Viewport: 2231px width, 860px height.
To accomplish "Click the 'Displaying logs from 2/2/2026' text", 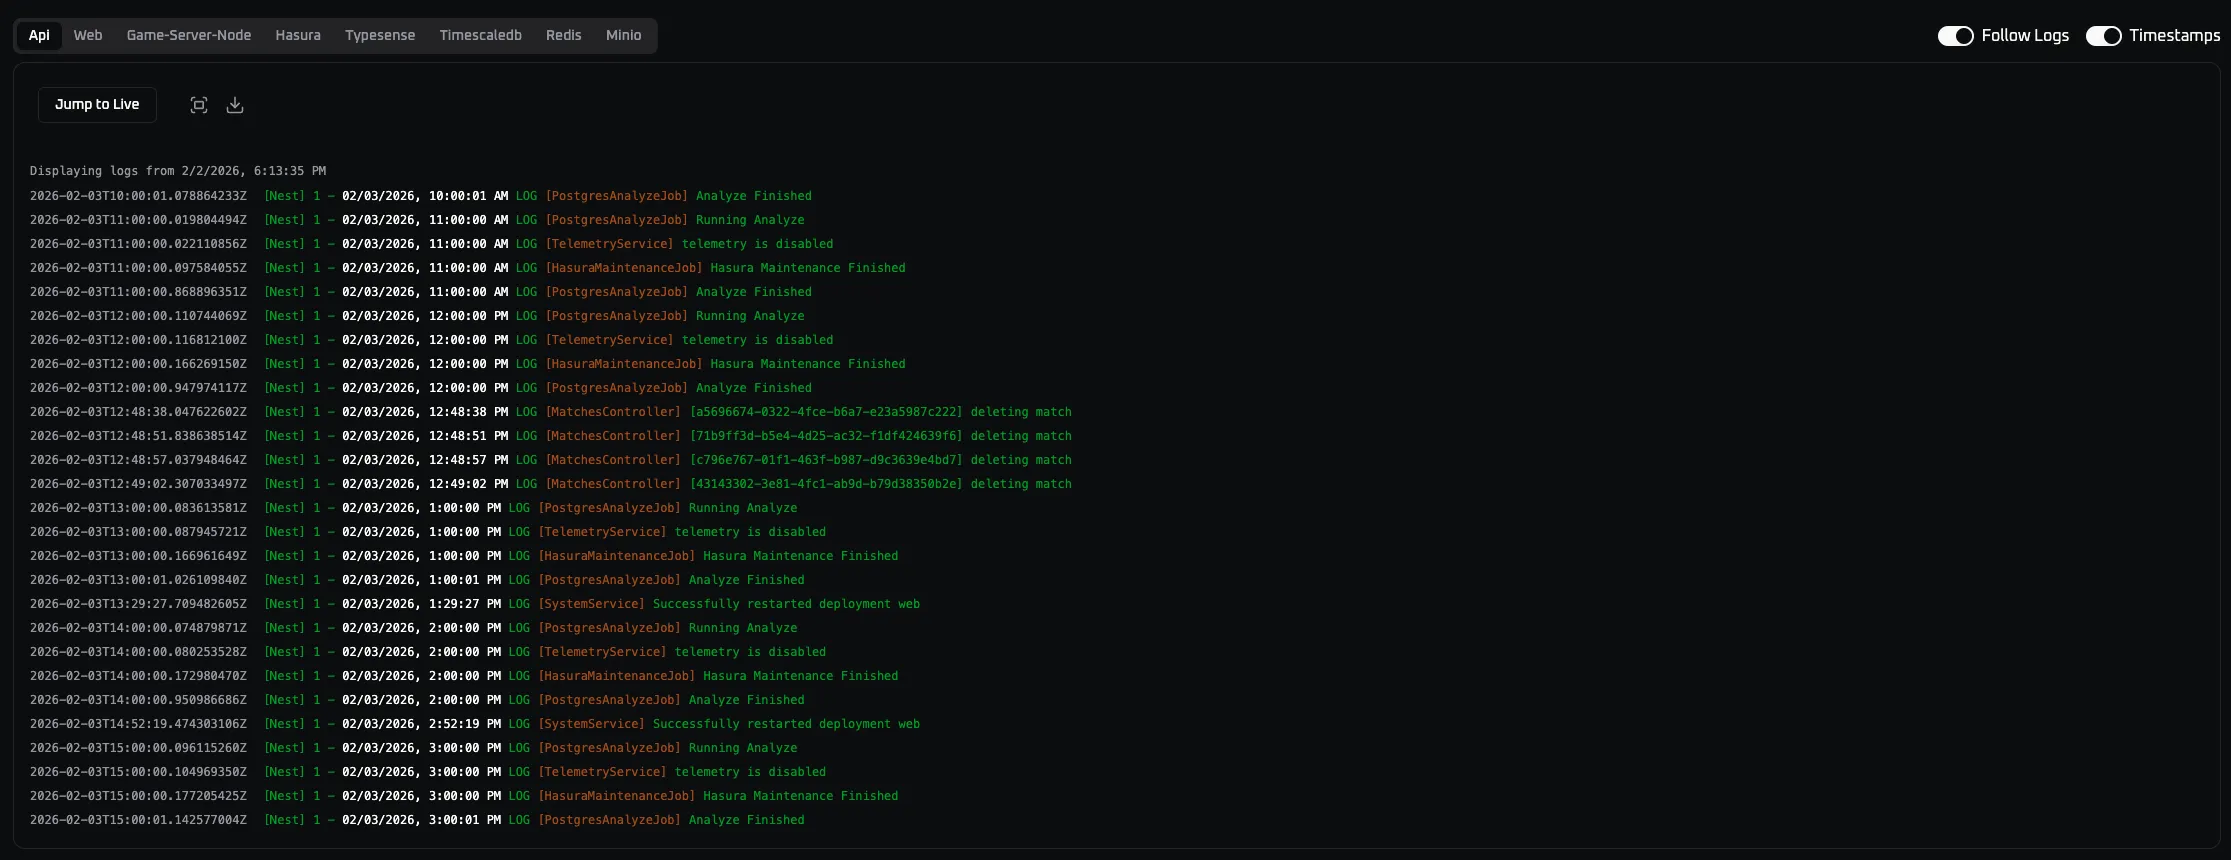I will (x=178, y=171).
